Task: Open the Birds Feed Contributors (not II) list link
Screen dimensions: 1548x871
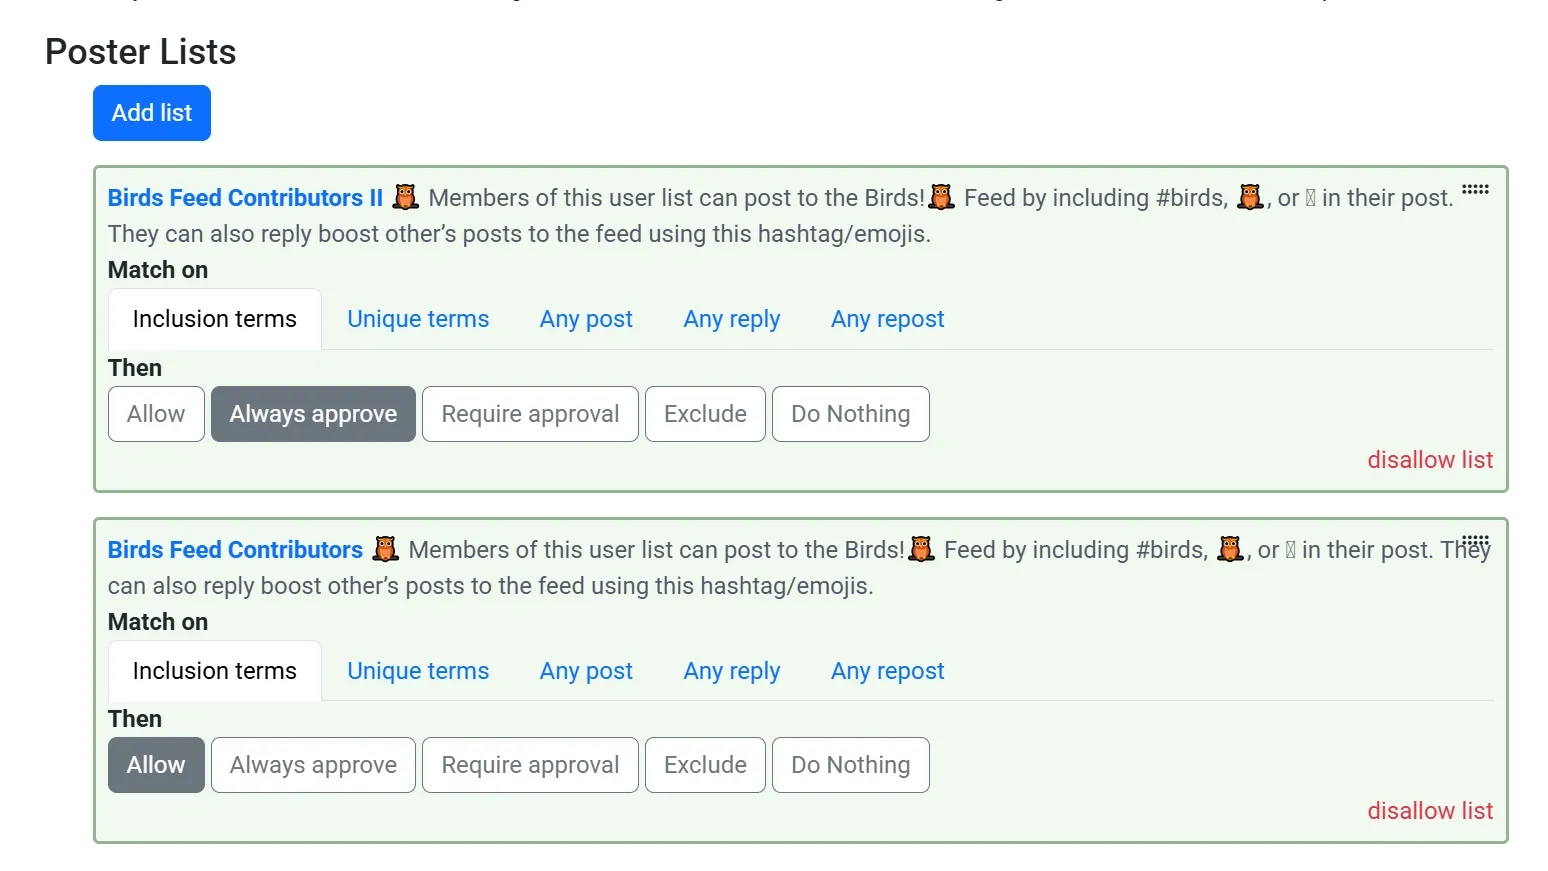Action: tap(235, 550)
